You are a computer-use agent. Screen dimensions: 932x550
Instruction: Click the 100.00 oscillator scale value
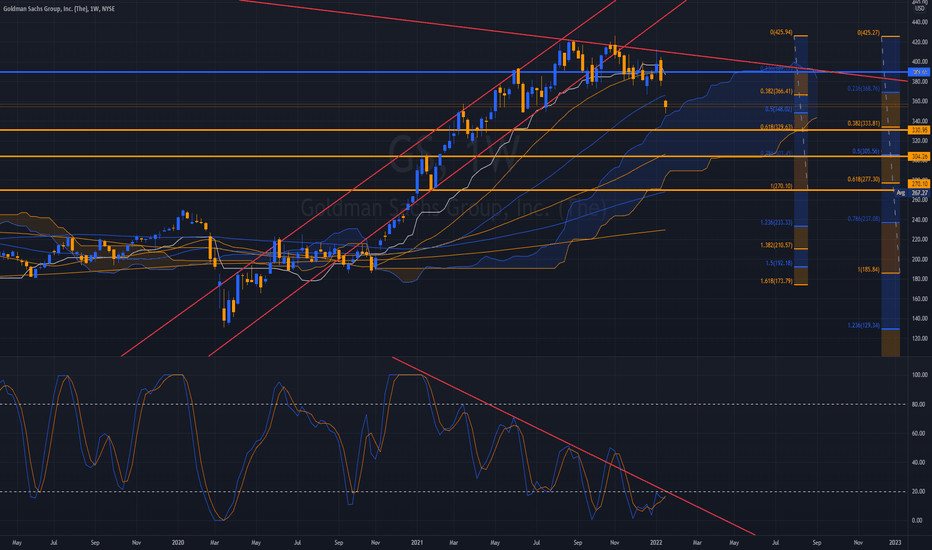pos(920,375)
